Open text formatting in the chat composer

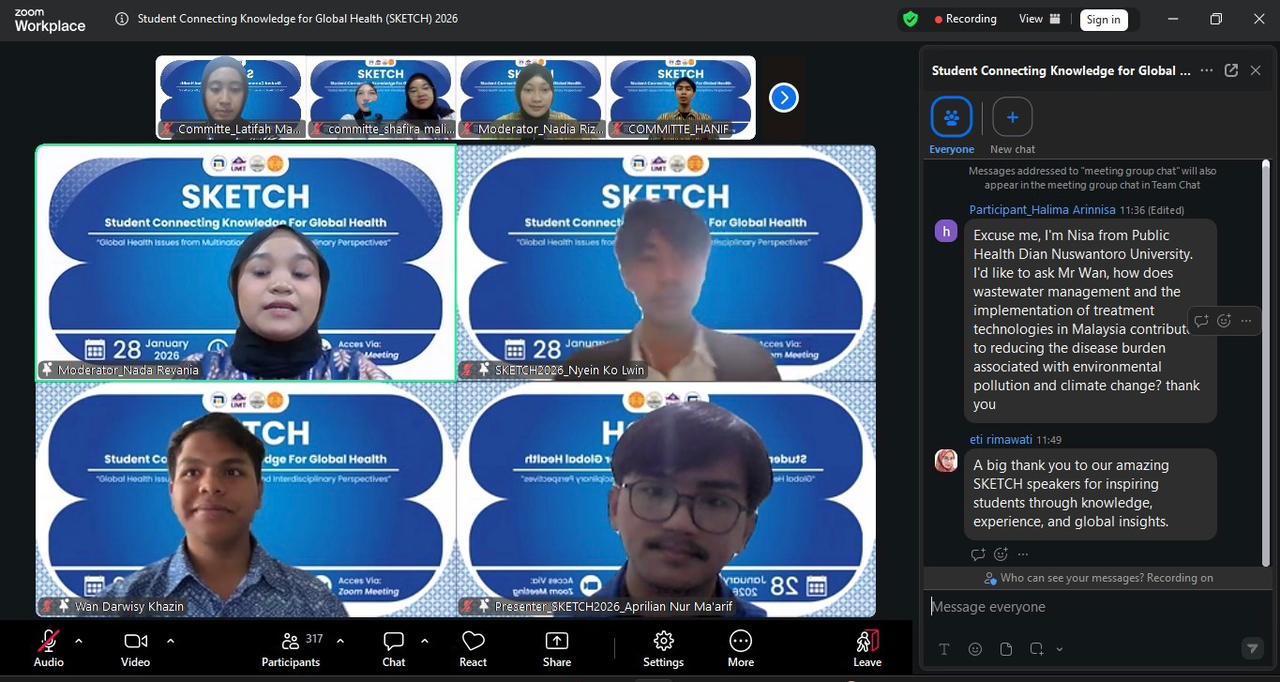click(943, 649)
